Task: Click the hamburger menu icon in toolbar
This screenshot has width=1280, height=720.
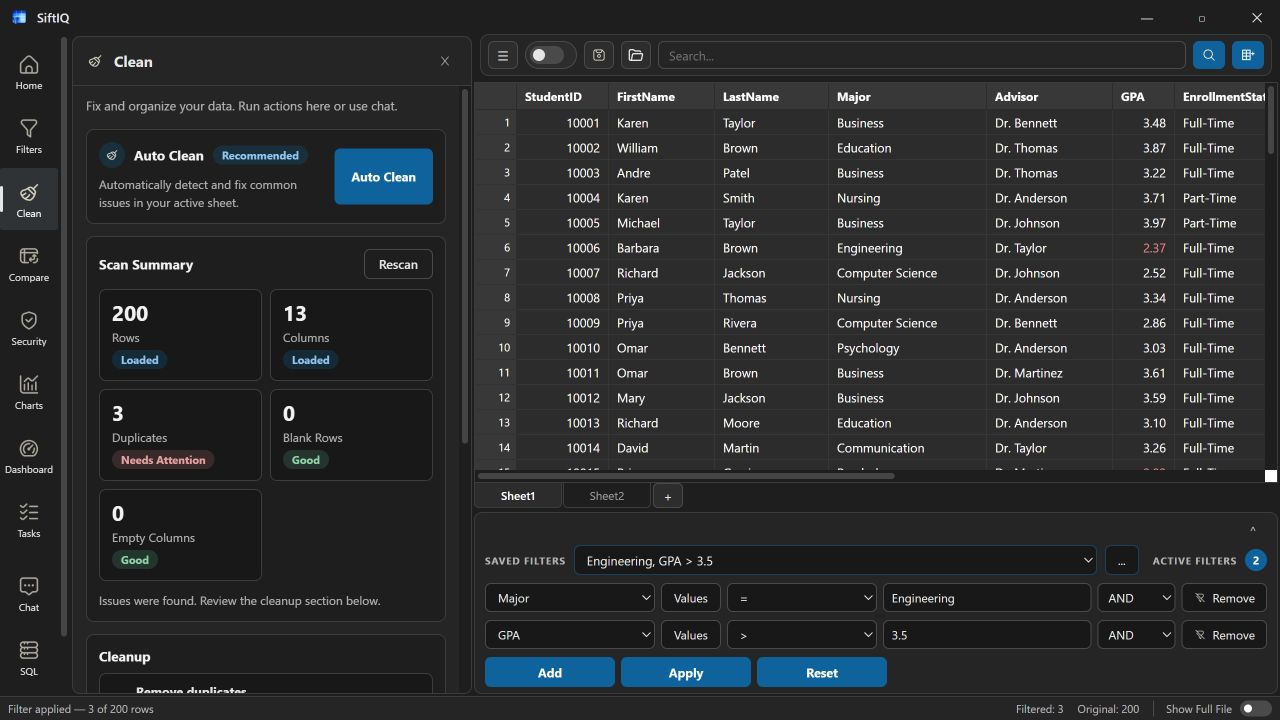Action: (x=503, y=55)
